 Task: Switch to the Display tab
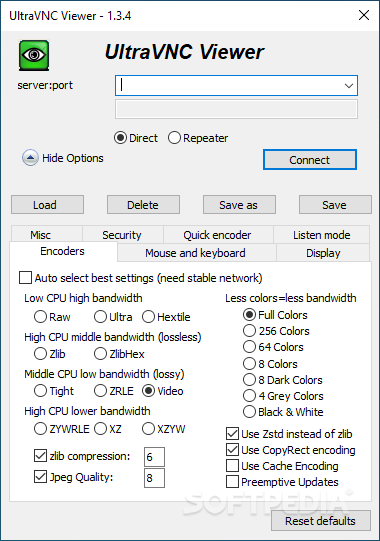(x=323, y=253)
